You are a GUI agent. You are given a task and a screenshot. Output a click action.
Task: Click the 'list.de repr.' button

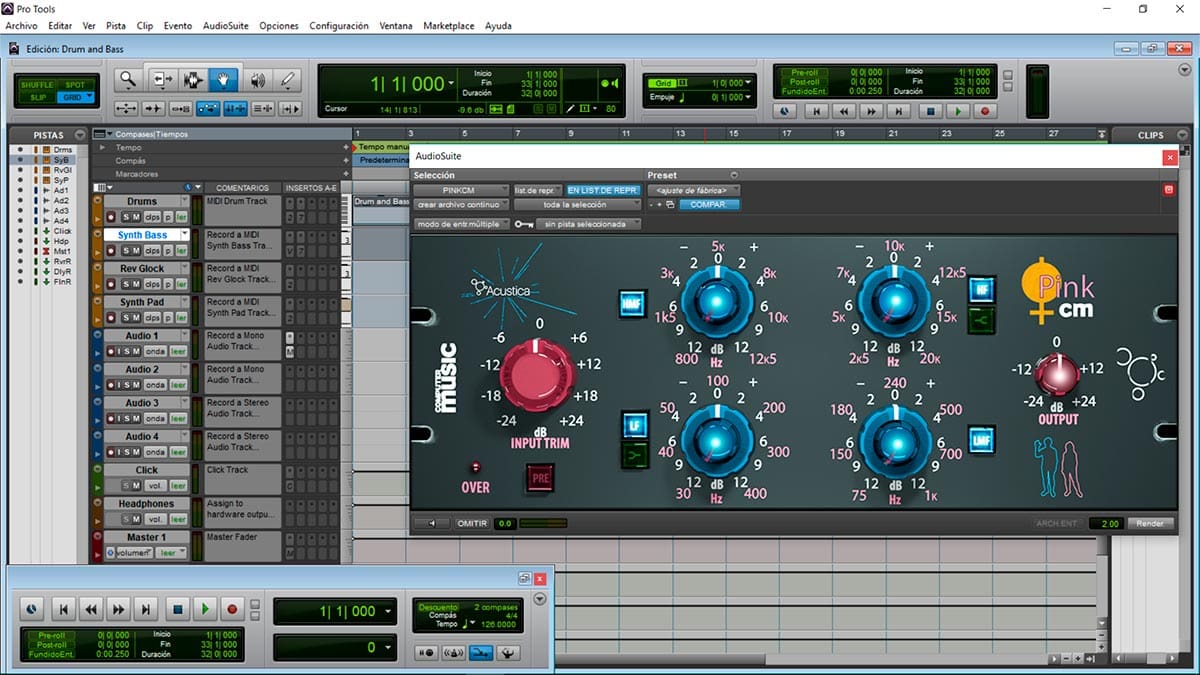(x=539, y=190)
